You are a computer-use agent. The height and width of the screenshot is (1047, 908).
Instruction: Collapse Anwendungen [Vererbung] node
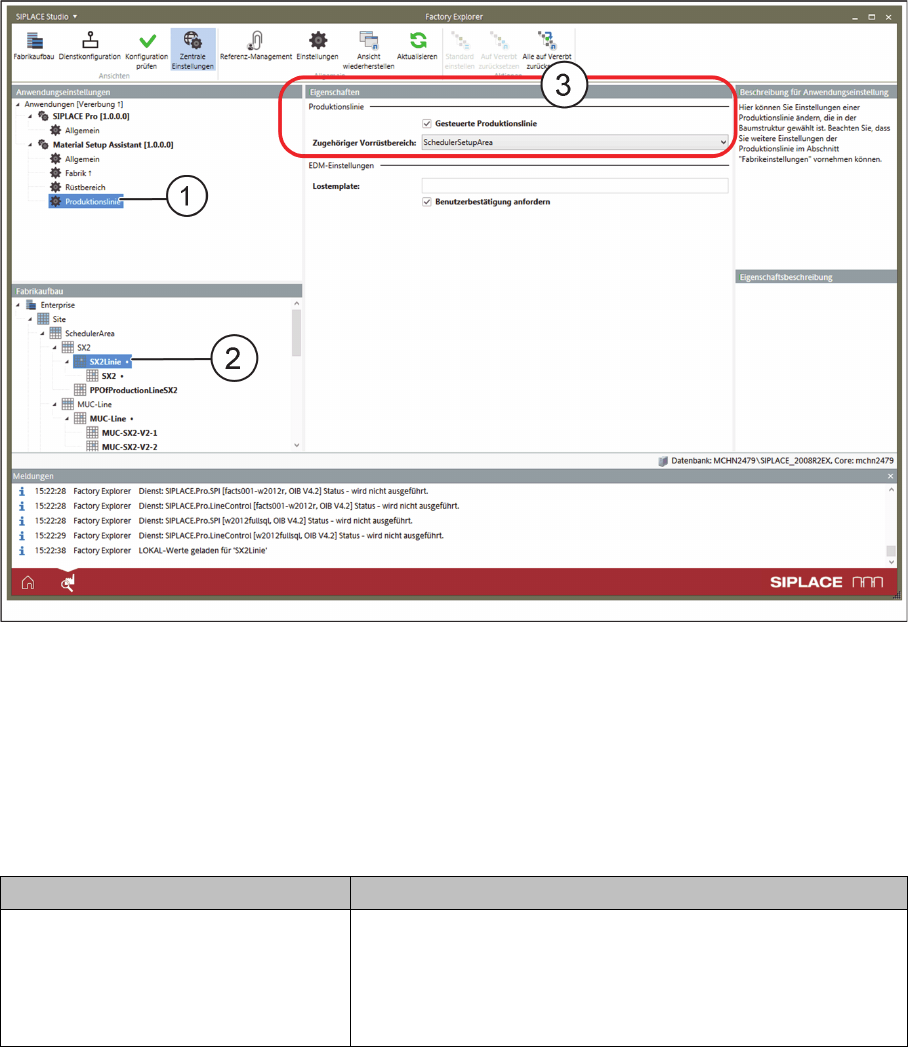(18, 105)
